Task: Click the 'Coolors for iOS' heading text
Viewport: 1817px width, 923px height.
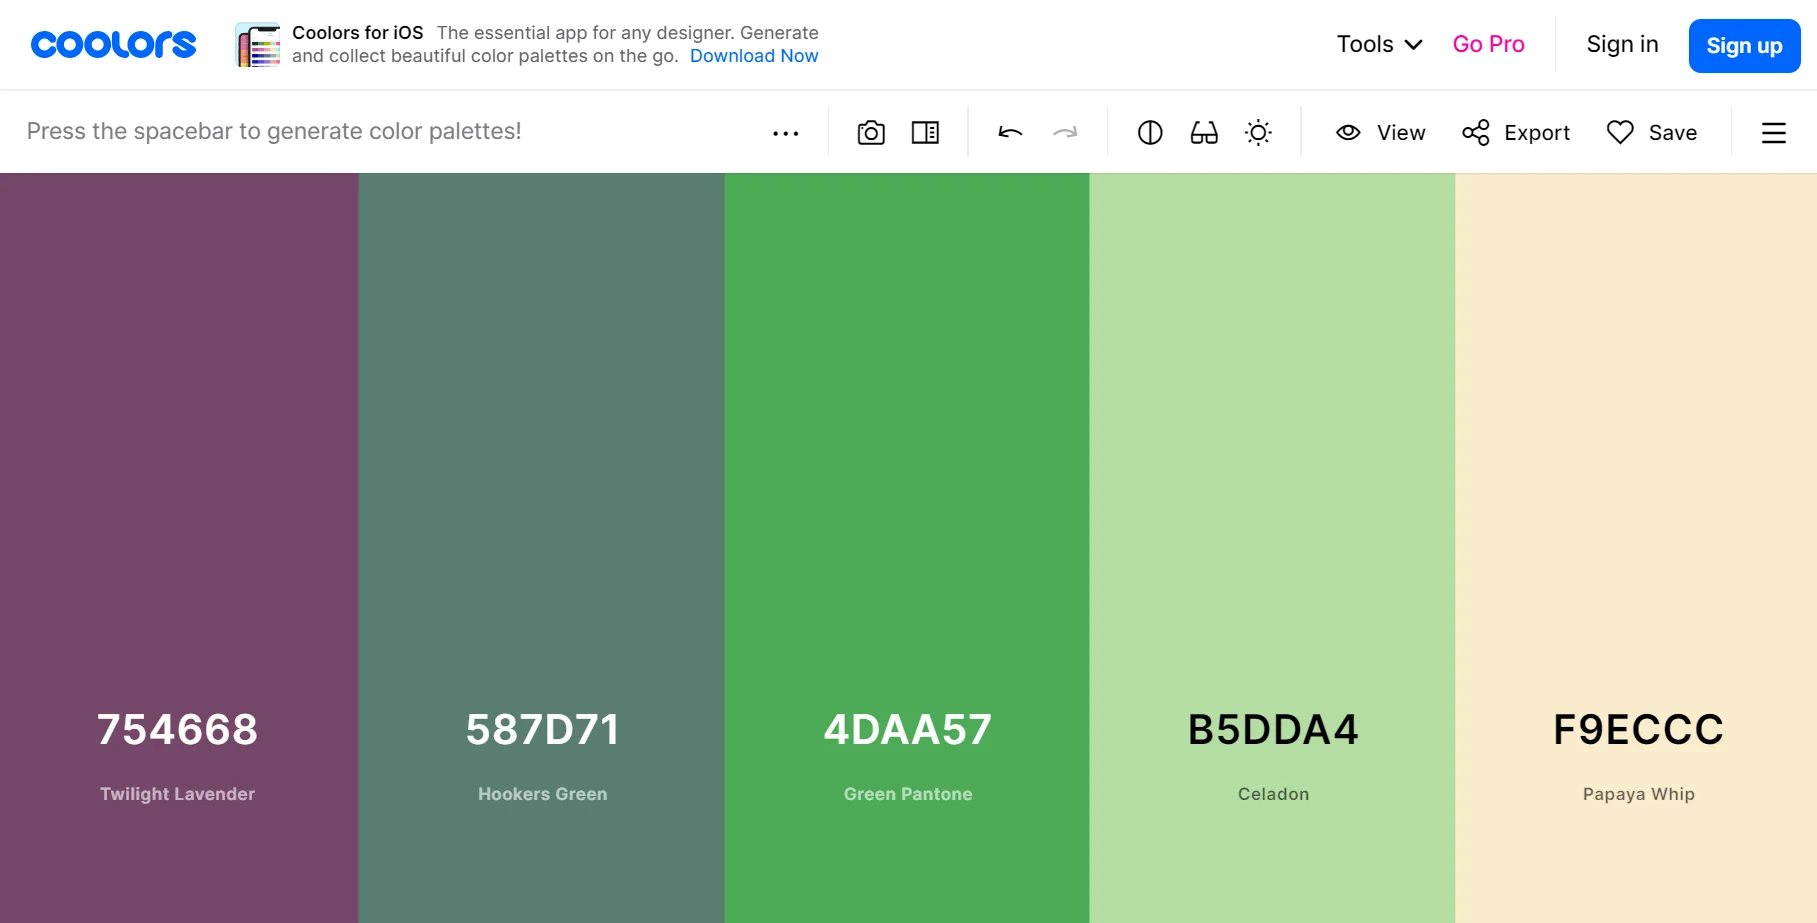Action: (358, 33)
